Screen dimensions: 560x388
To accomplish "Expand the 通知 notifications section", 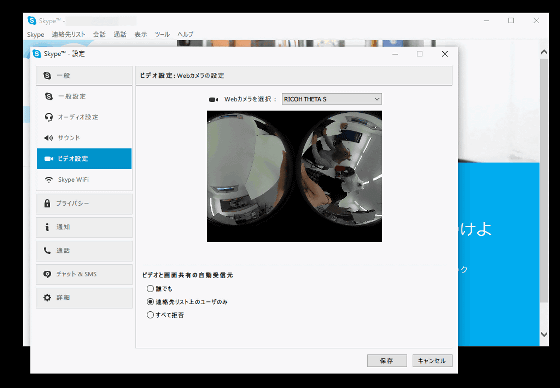I will (84, 227).
